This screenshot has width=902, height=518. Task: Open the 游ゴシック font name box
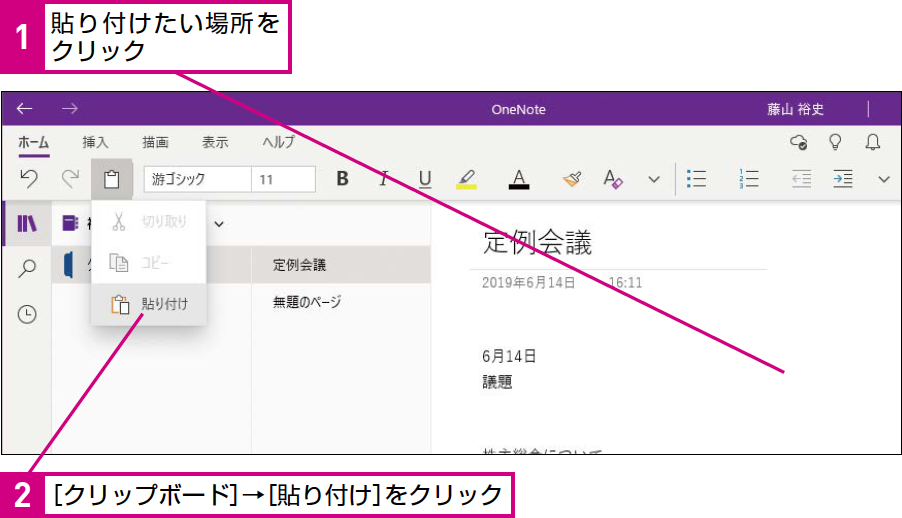pos(197,179)
